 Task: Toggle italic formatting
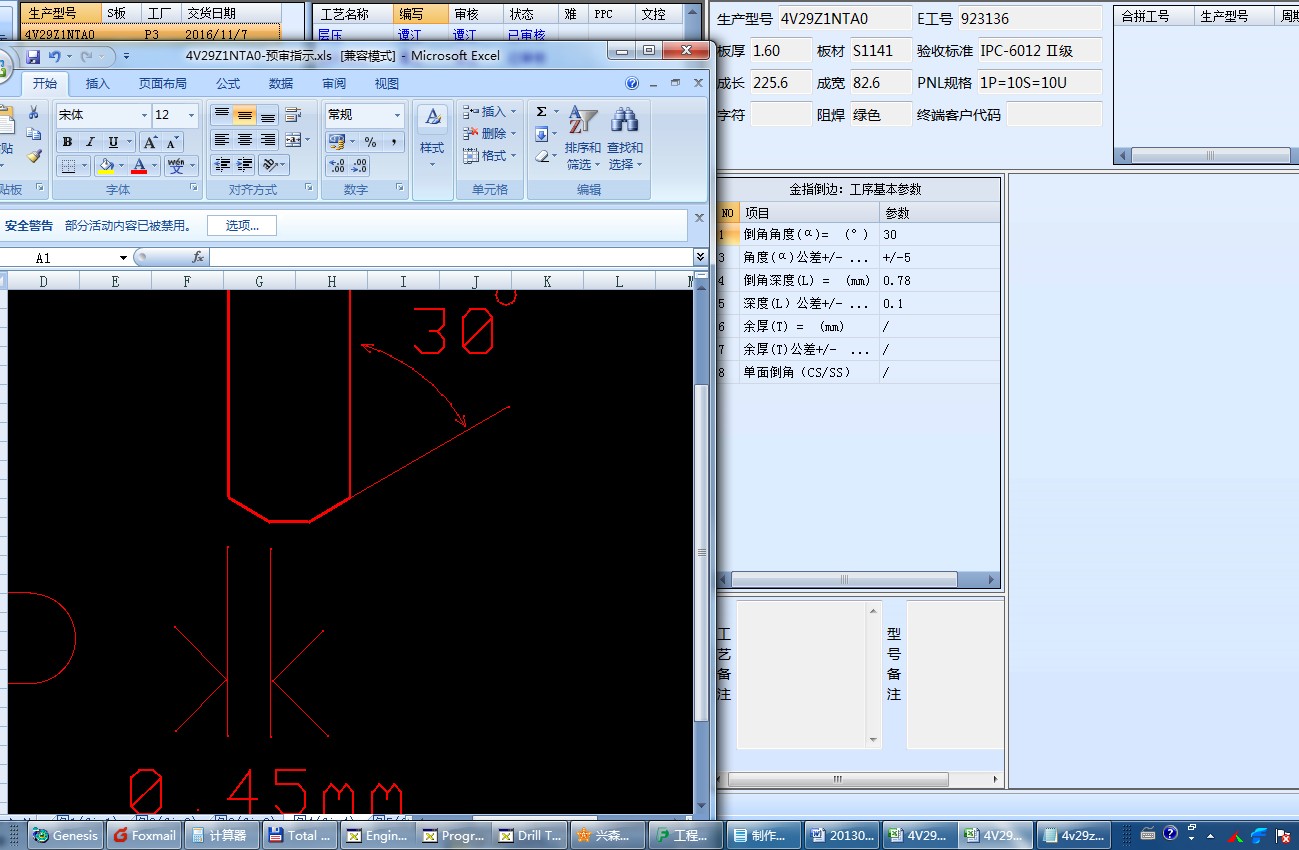[90, 142]
